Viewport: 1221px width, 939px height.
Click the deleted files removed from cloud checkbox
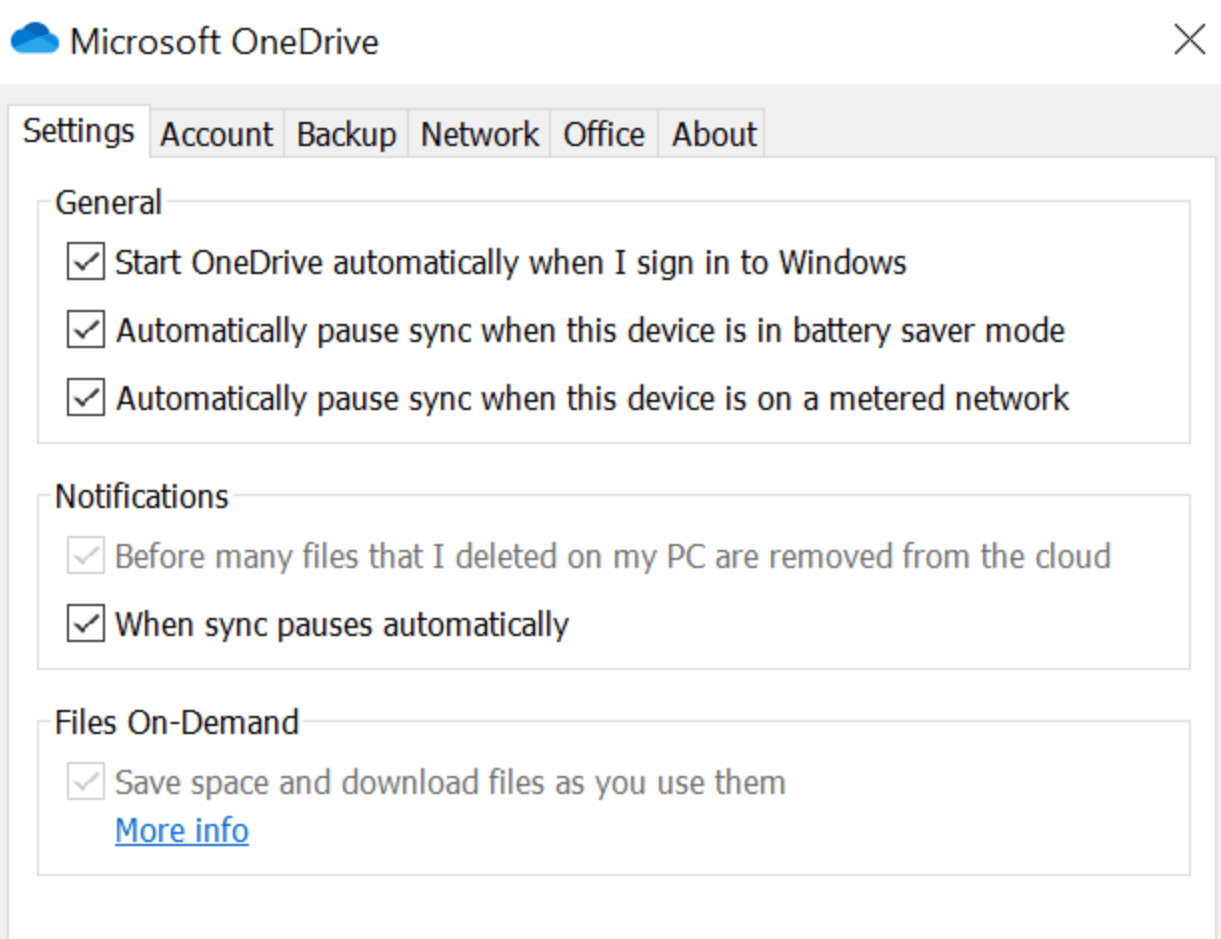tap(86, 556)
